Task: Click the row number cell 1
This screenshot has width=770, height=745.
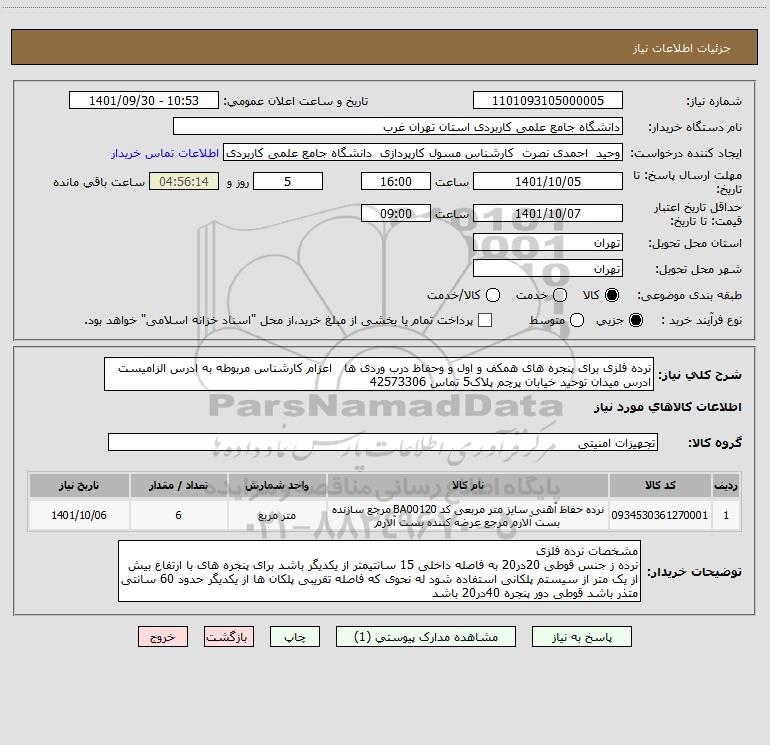Action: coord(726,515)
